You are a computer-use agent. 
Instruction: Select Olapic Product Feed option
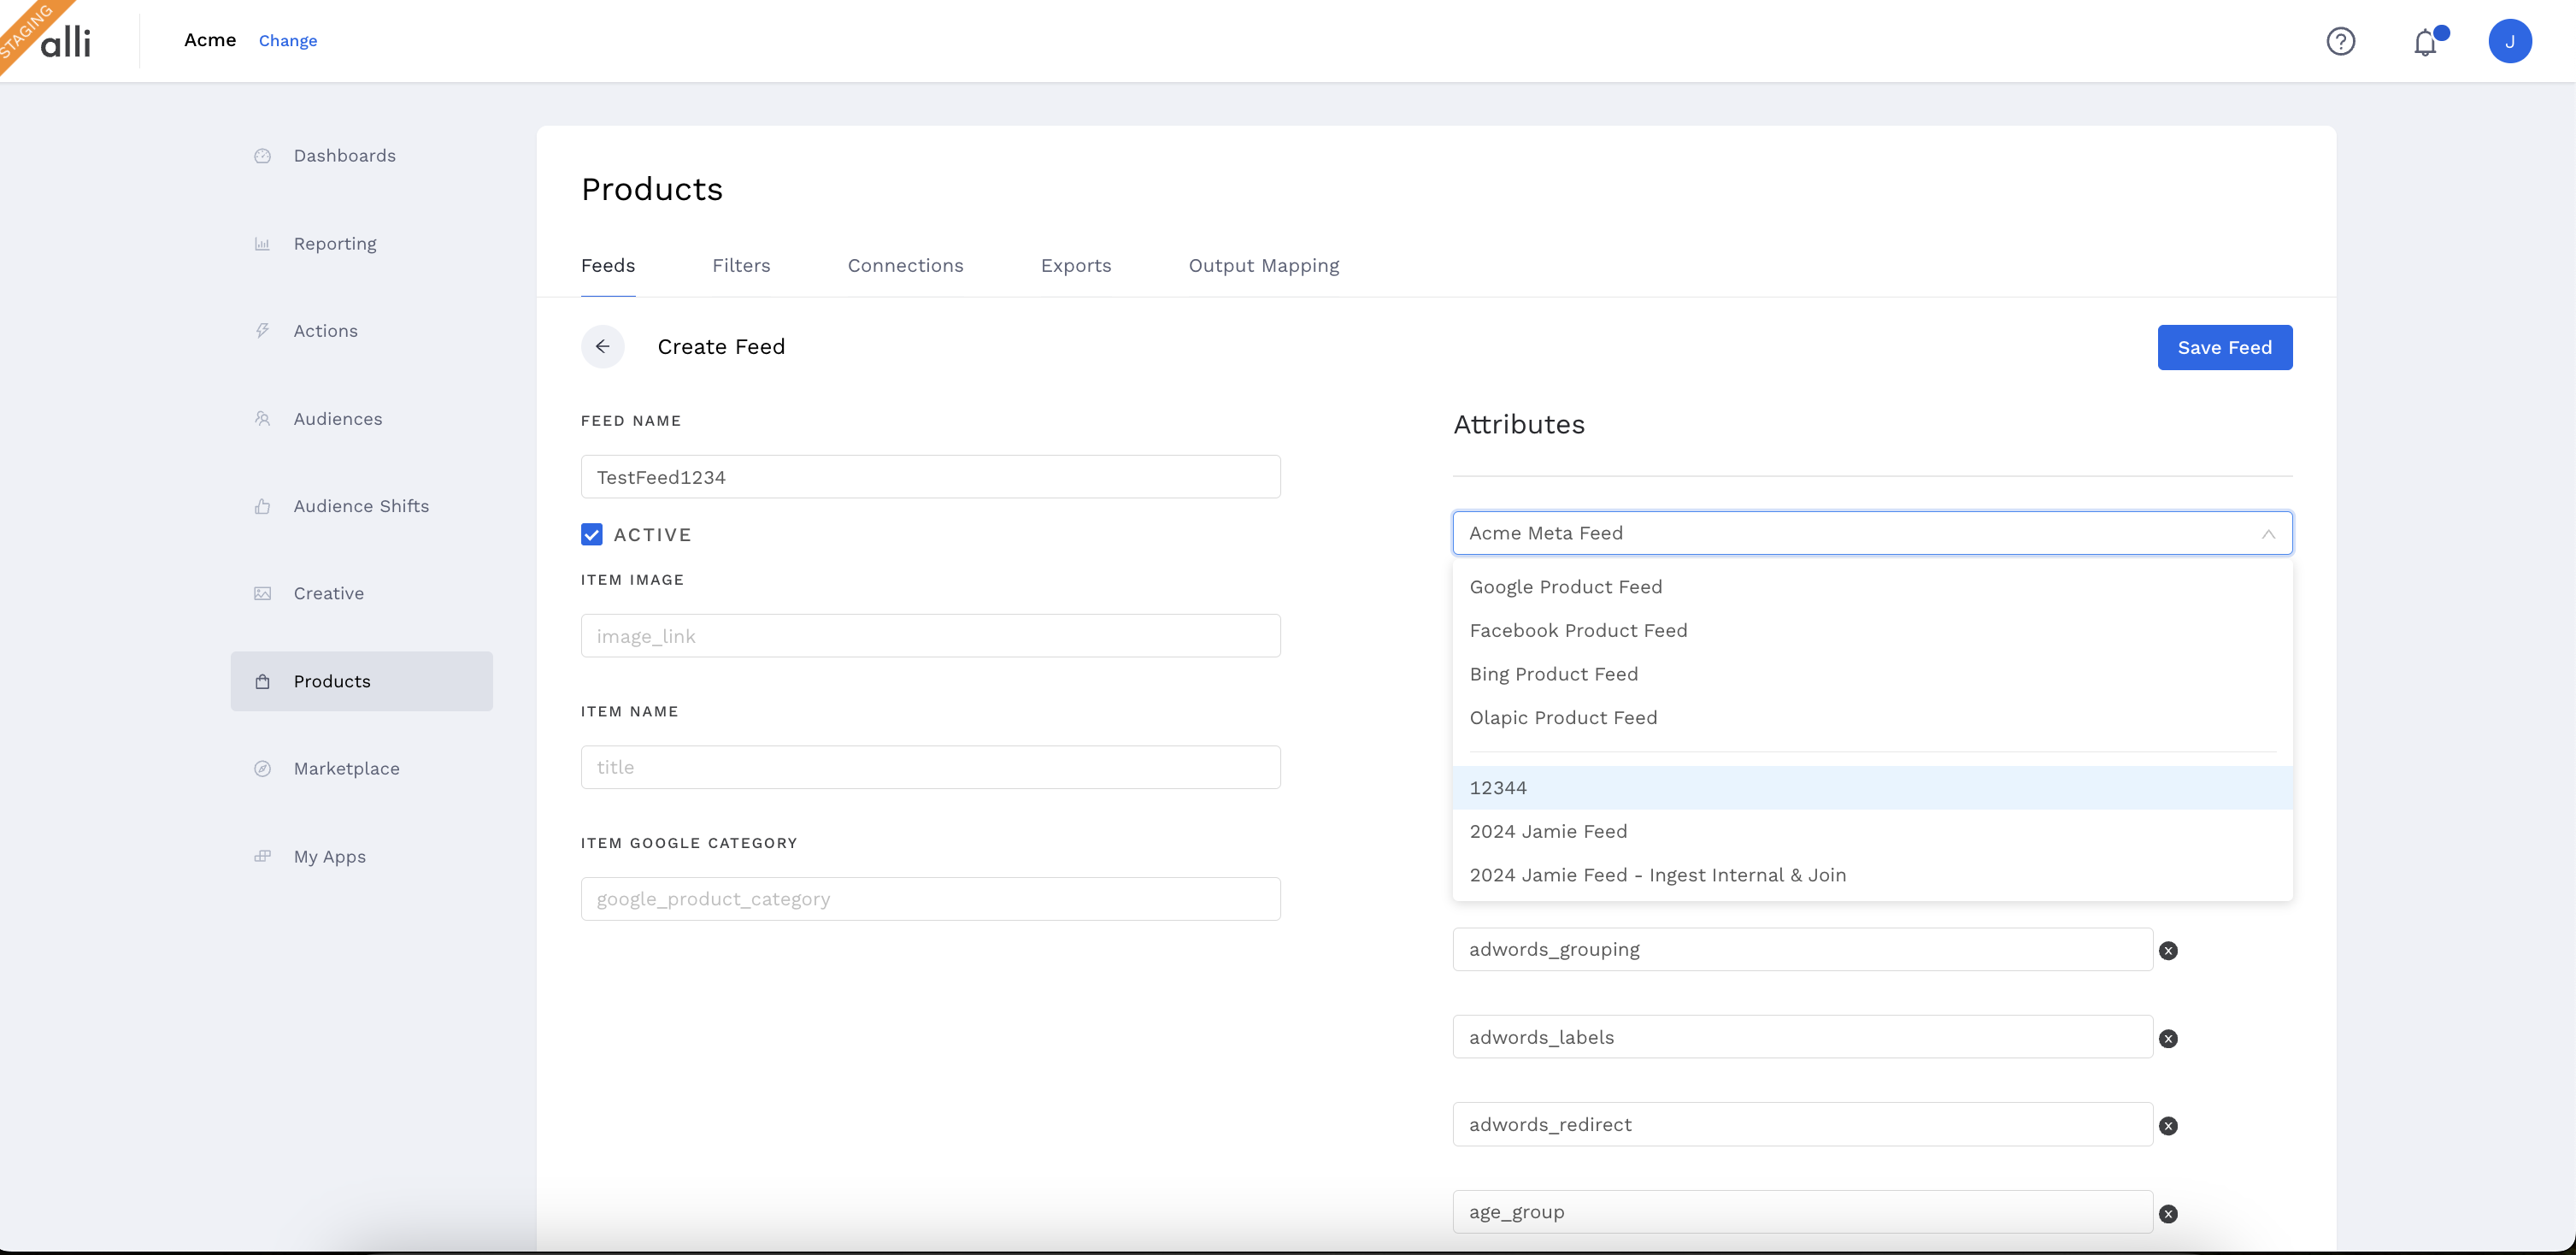point(1871,718)
